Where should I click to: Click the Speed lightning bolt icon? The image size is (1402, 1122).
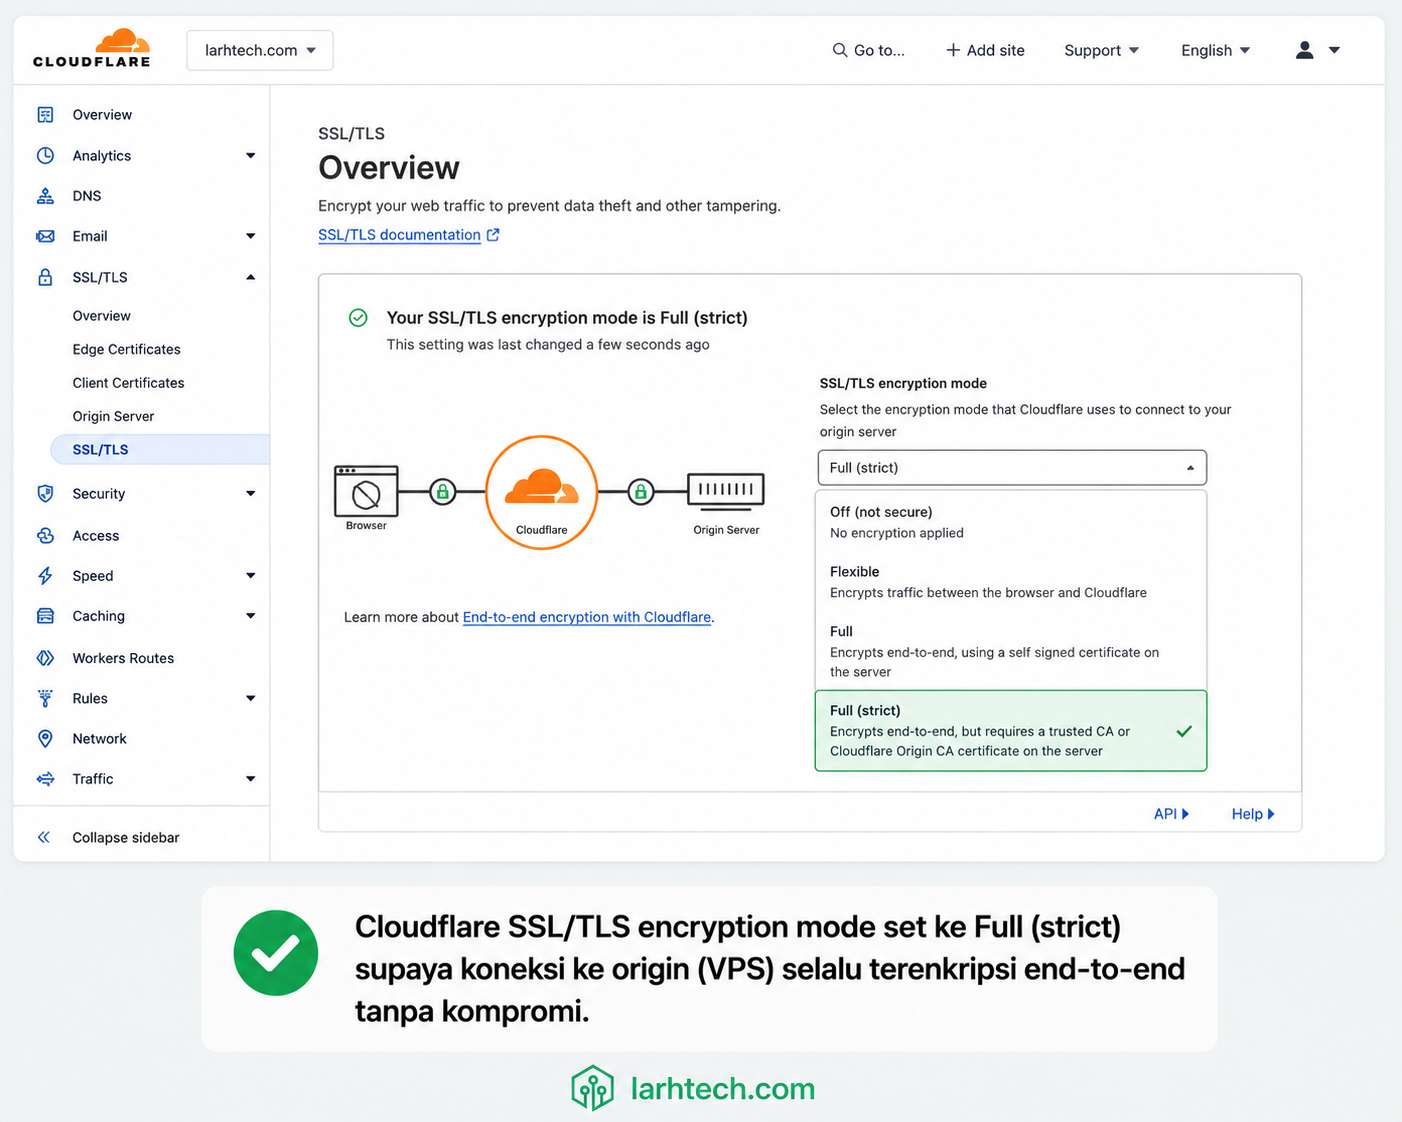tap(45, 576)
